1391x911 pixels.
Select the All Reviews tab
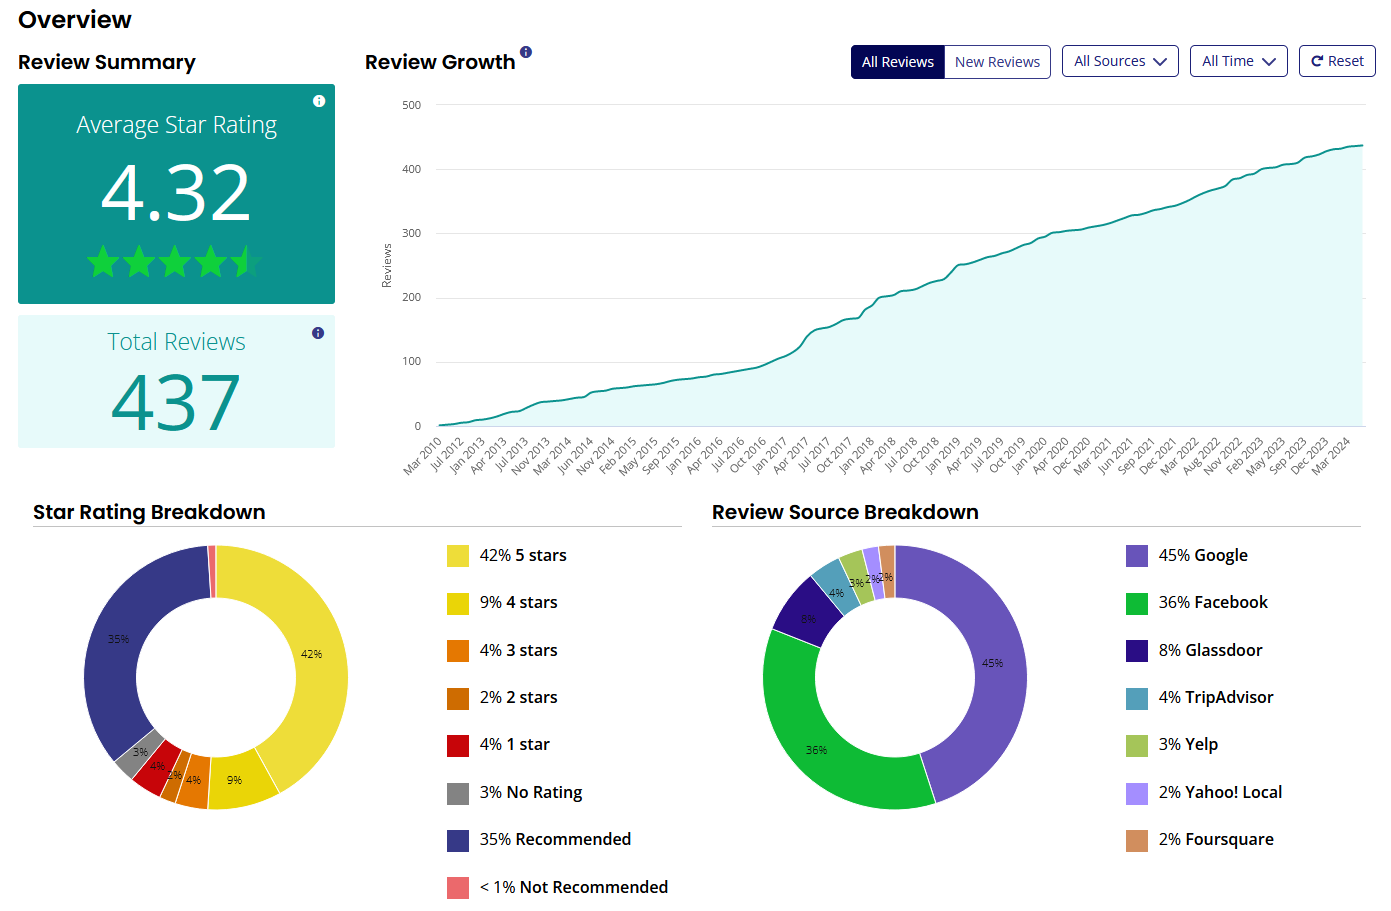click(x=898, y=61)
